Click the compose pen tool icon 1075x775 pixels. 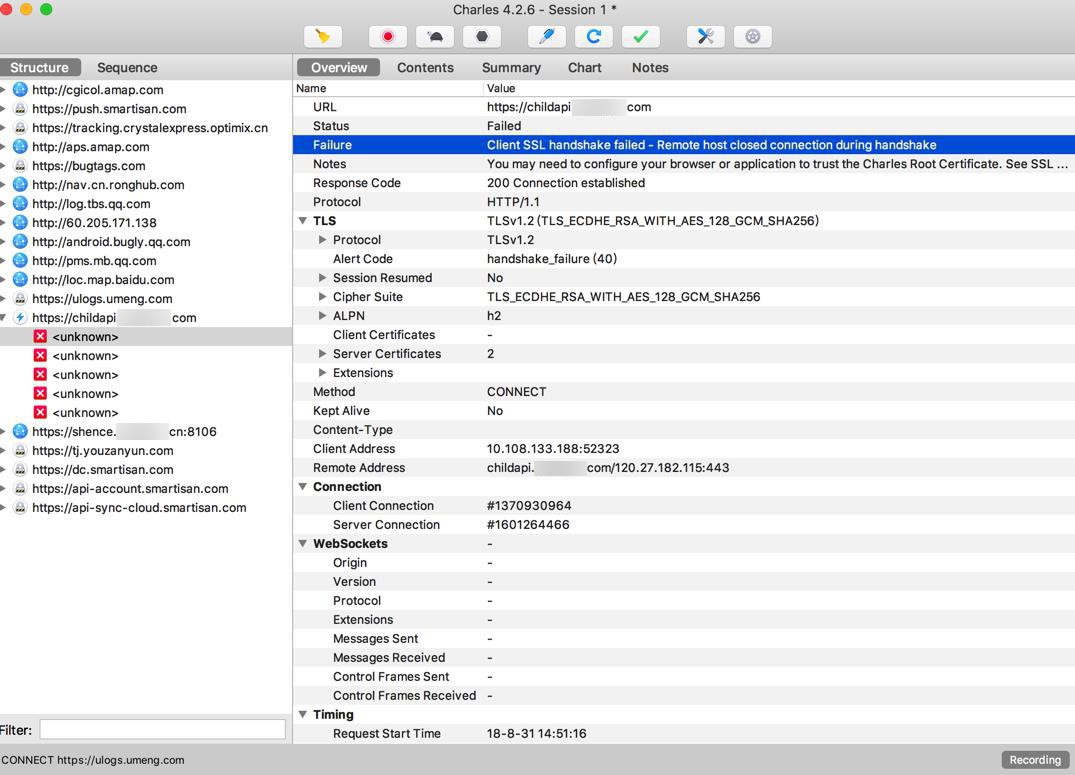546,36
